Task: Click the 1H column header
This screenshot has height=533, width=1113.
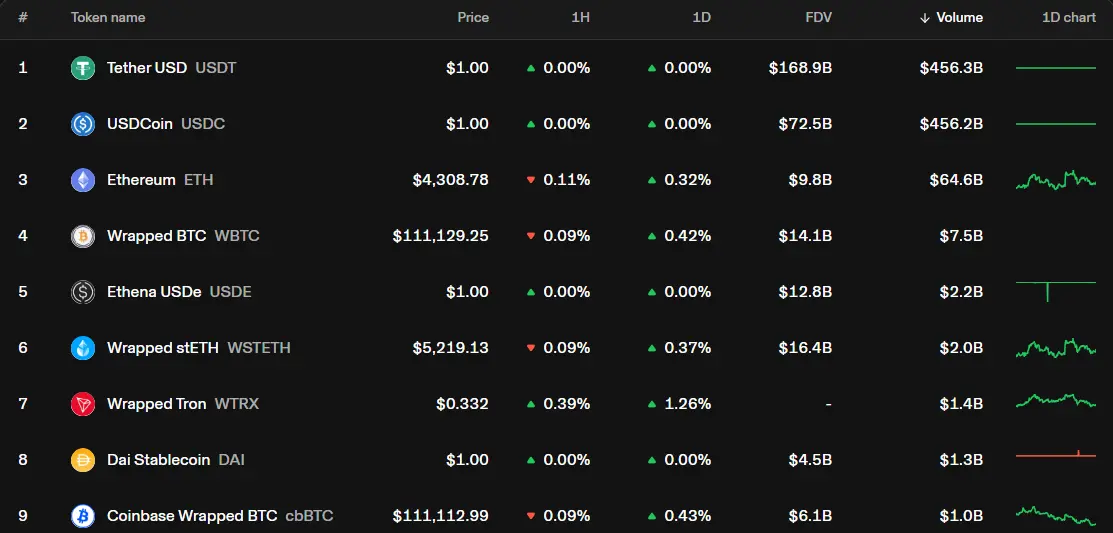Action: [x=579, y=18]
